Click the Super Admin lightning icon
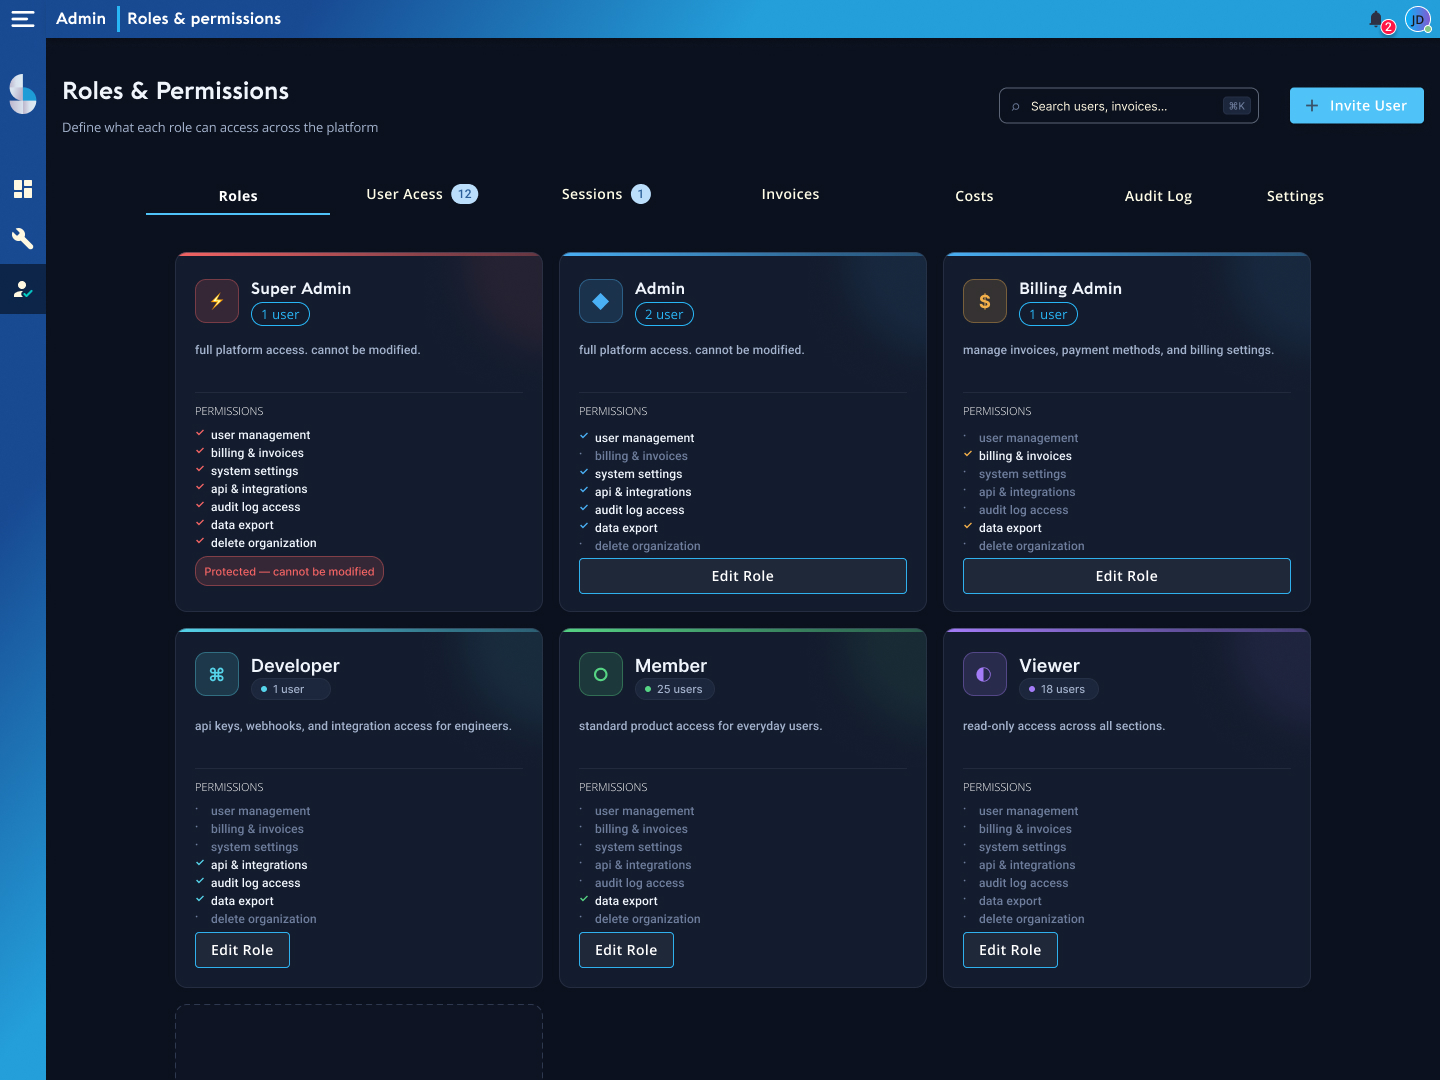Screen dimensions: 1440x1080 point(217,301)
